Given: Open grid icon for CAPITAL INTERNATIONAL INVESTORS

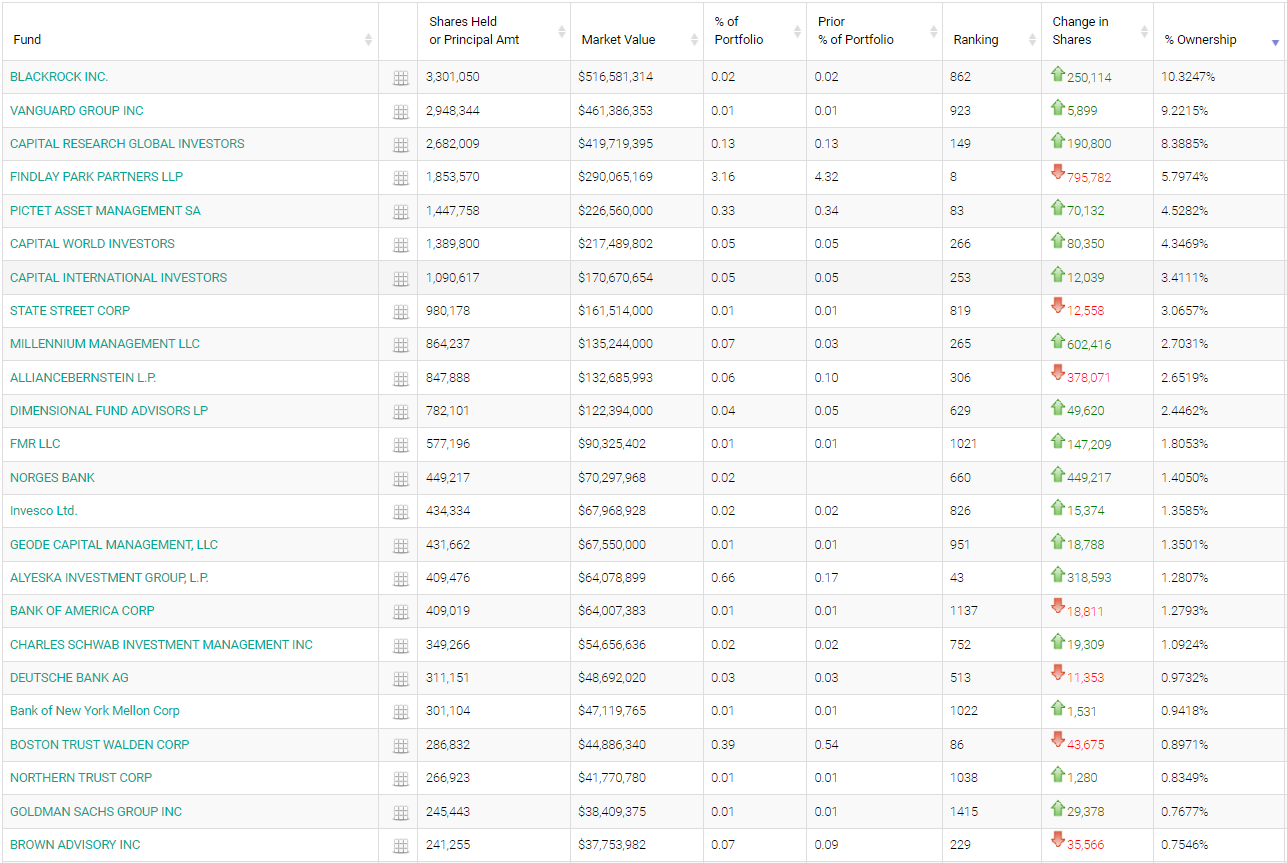Looking at the screenshot, I should pos(401,279).
